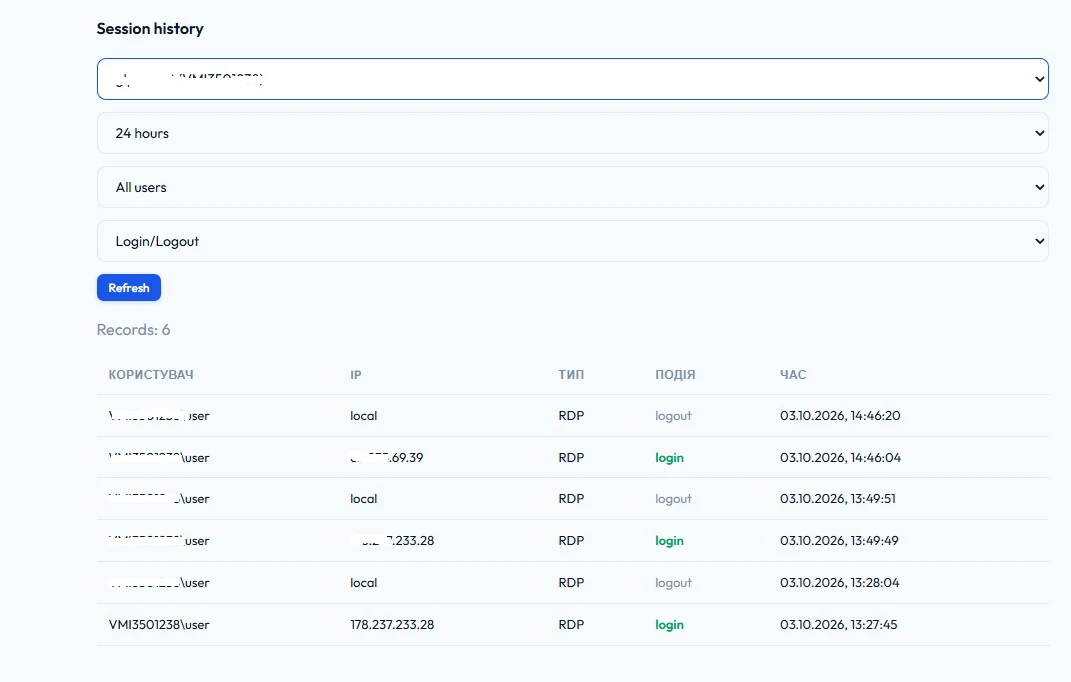Click timestamp "03.10.2026, 13:28:04"

(839, 583)
